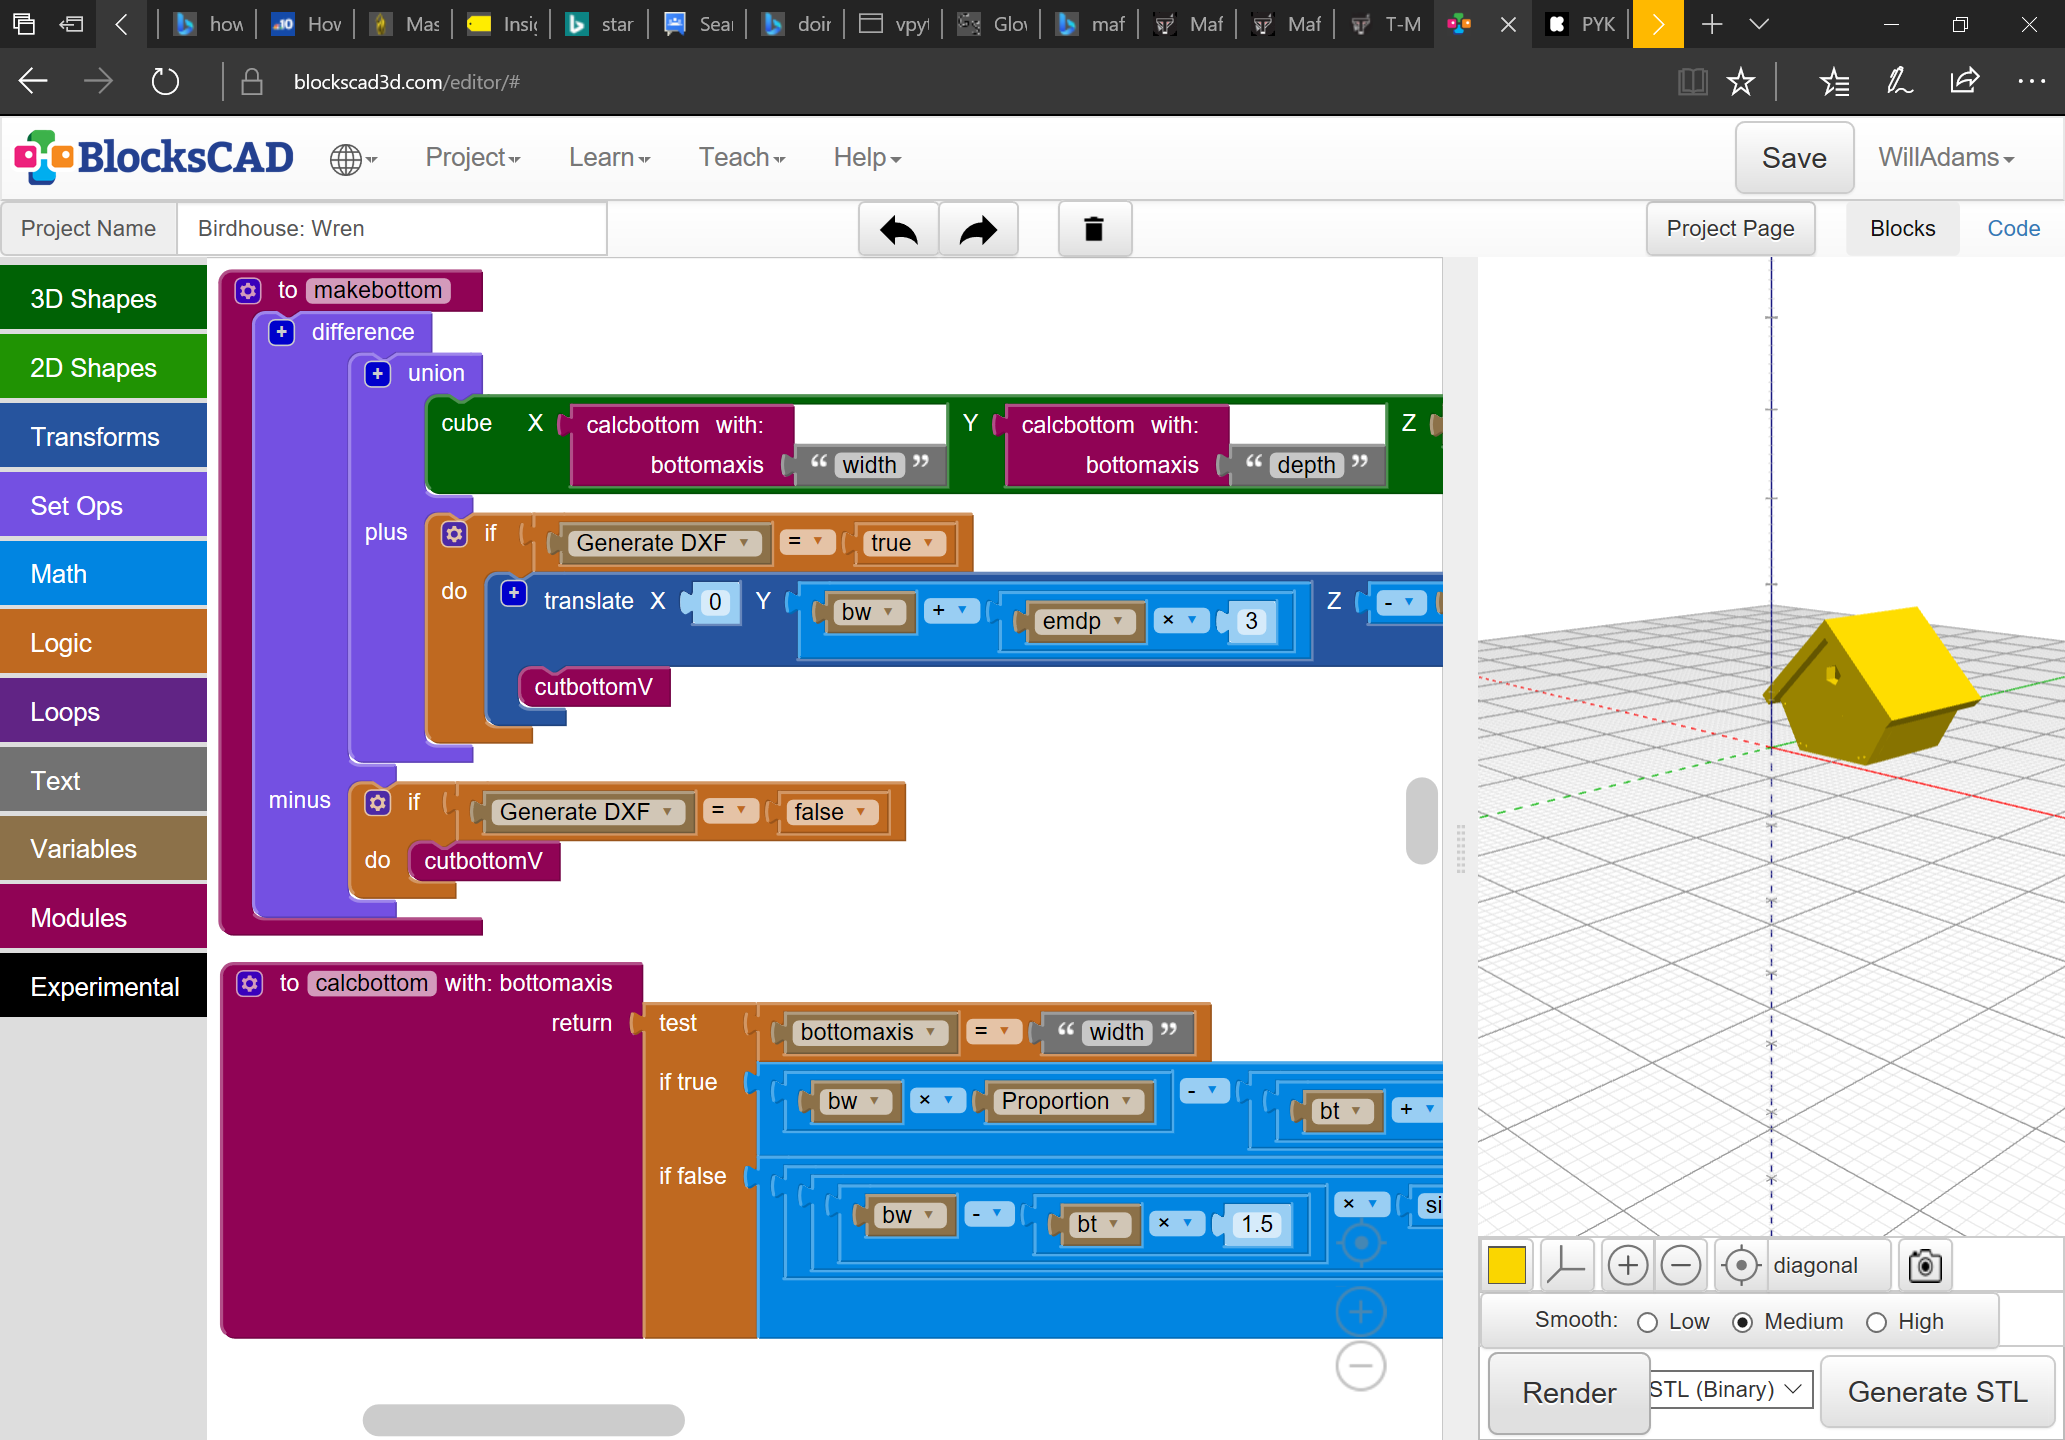Open STL (Binary) format dropdown
2065x1440 pixels.
[1730, 1389]
